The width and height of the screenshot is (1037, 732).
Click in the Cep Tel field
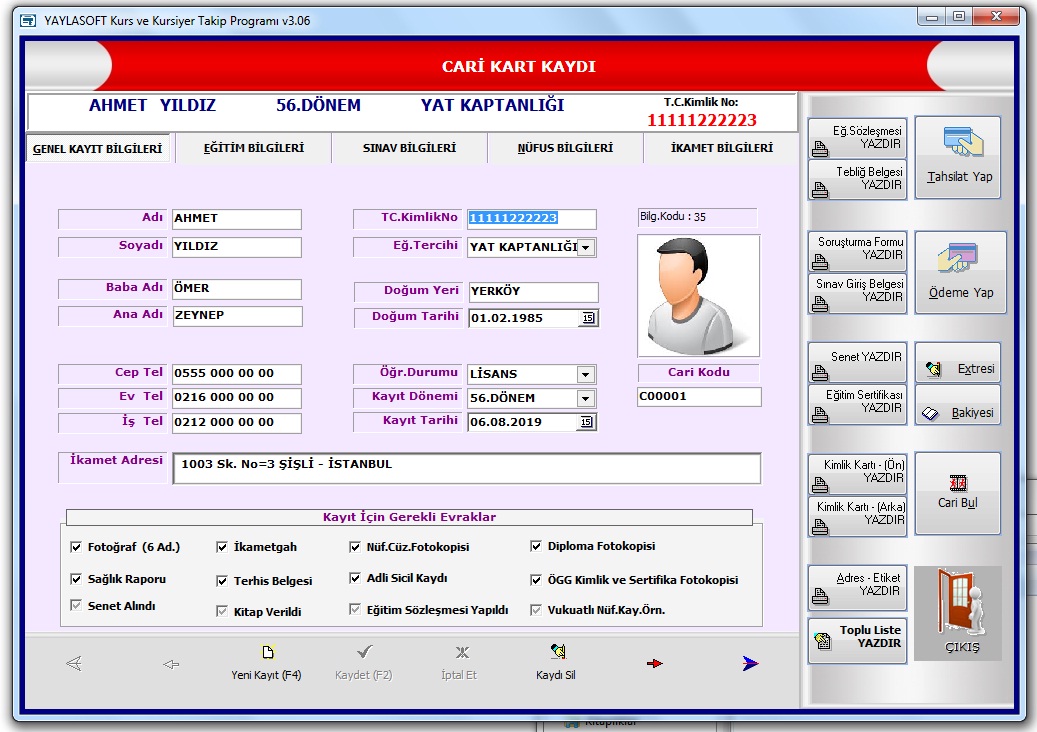237,374
